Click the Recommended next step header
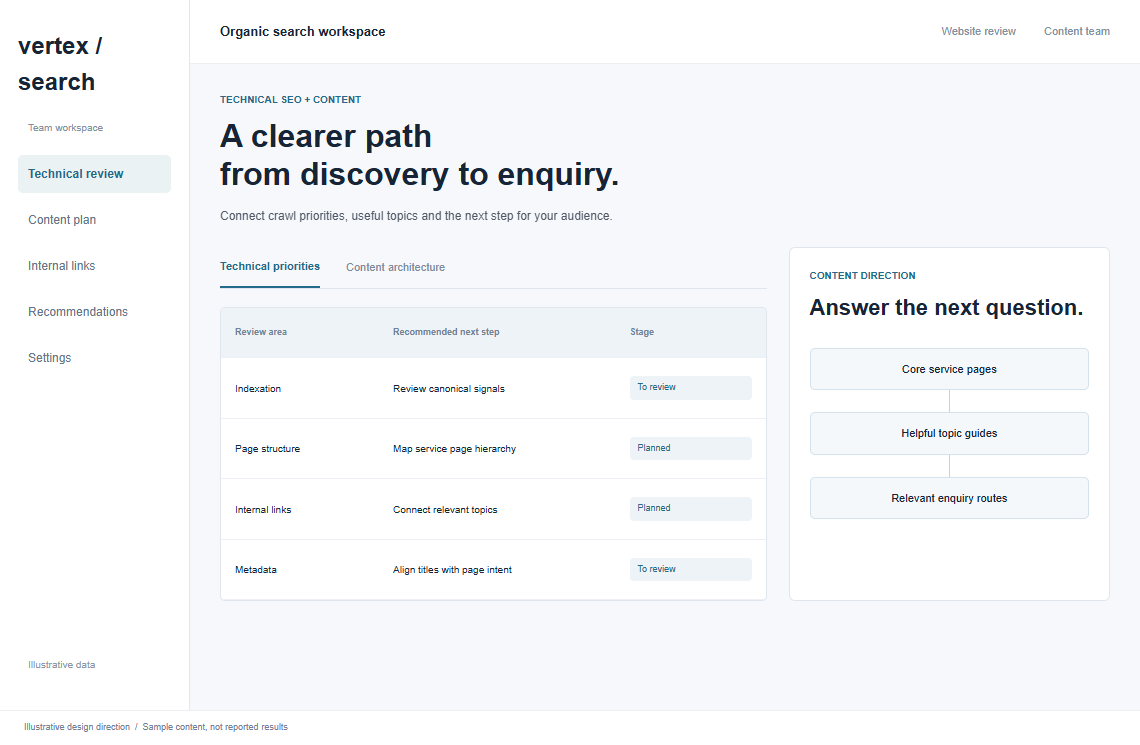The width and height of the screenshot is (1140, 745). [x=446, y=331]
